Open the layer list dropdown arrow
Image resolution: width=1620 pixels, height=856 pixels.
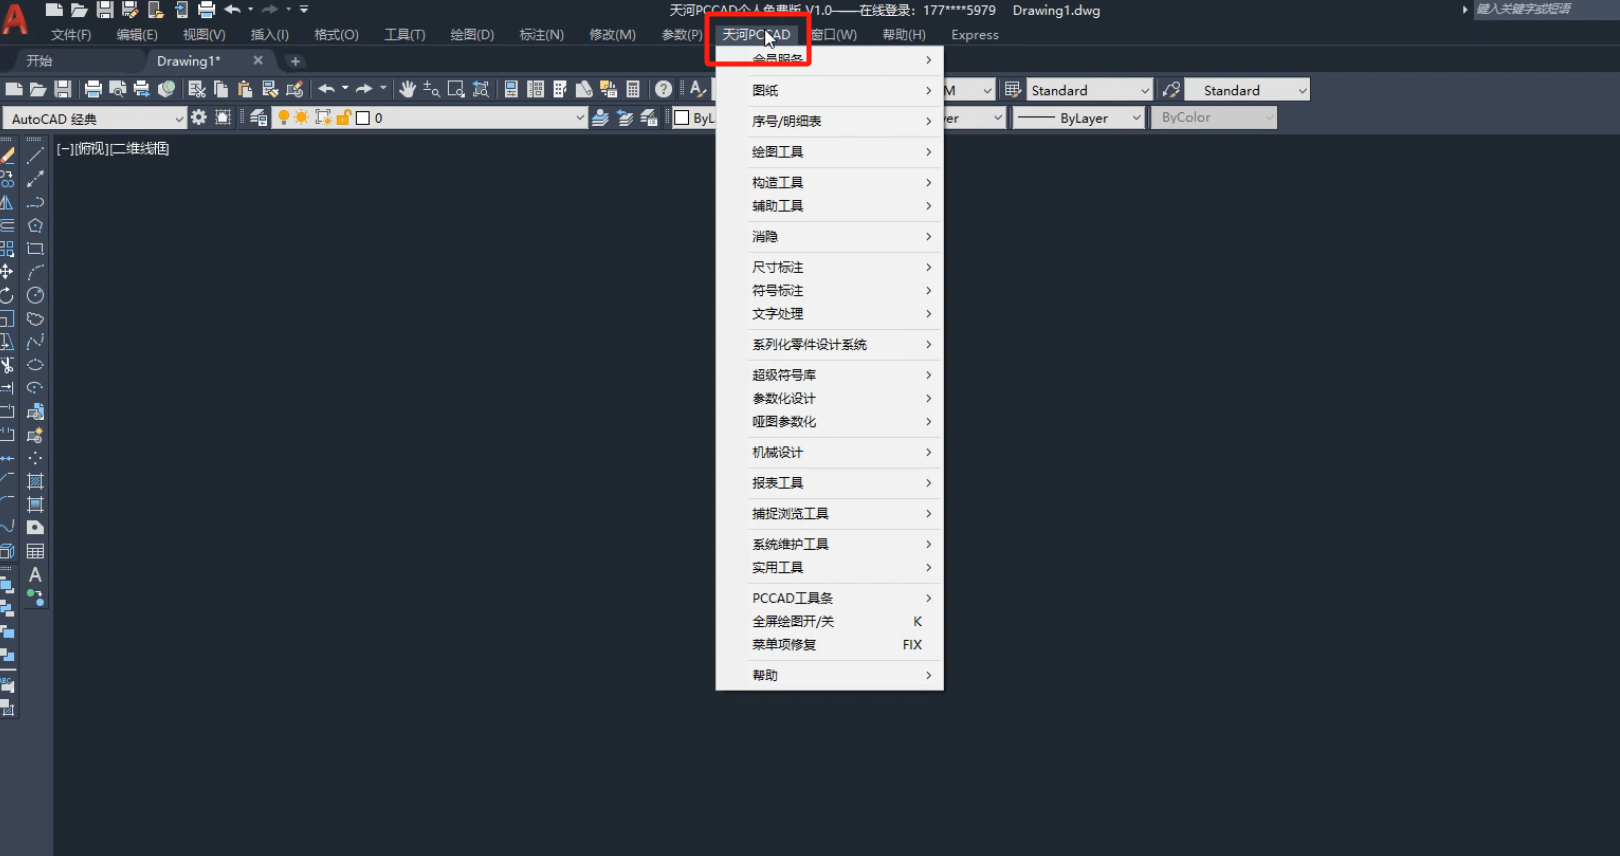579,118
